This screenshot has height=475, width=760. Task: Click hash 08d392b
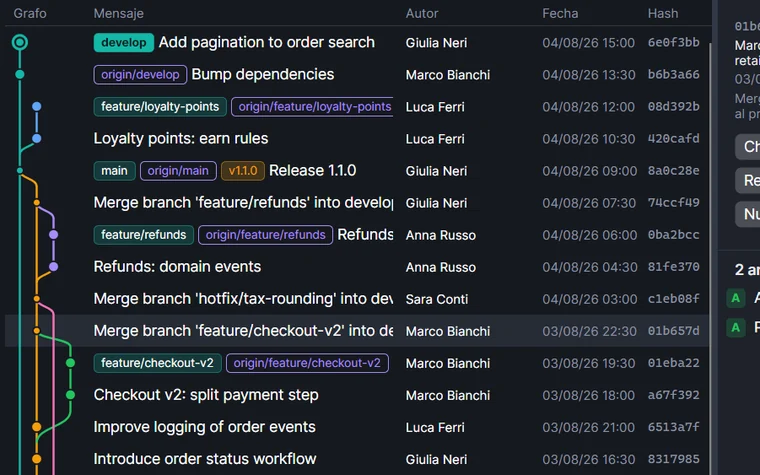(674, 107)
